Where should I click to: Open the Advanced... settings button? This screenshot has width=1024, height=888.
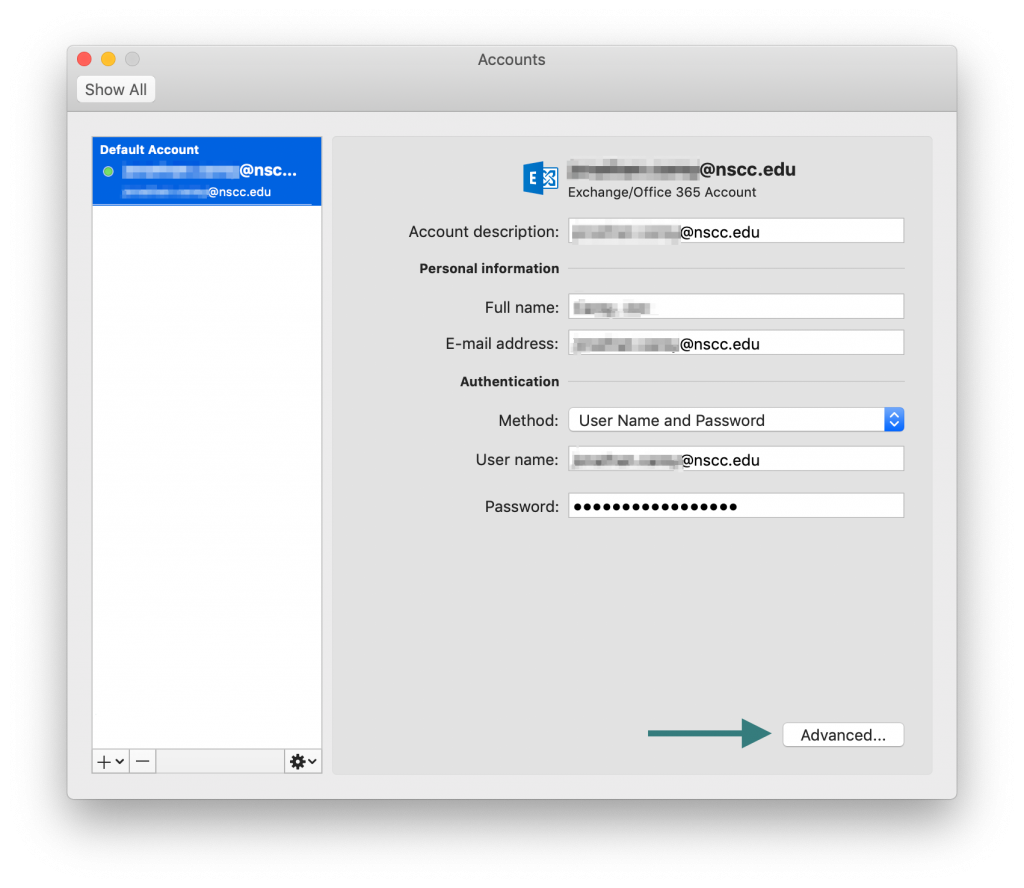click(x=843, y=735)
